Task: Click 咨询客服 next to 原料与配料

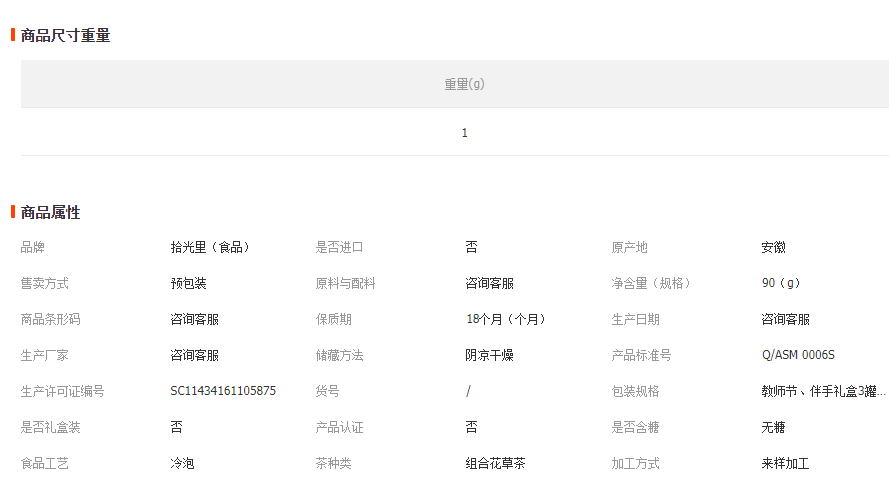Action: pyautogui.click(x=489, y=283)
